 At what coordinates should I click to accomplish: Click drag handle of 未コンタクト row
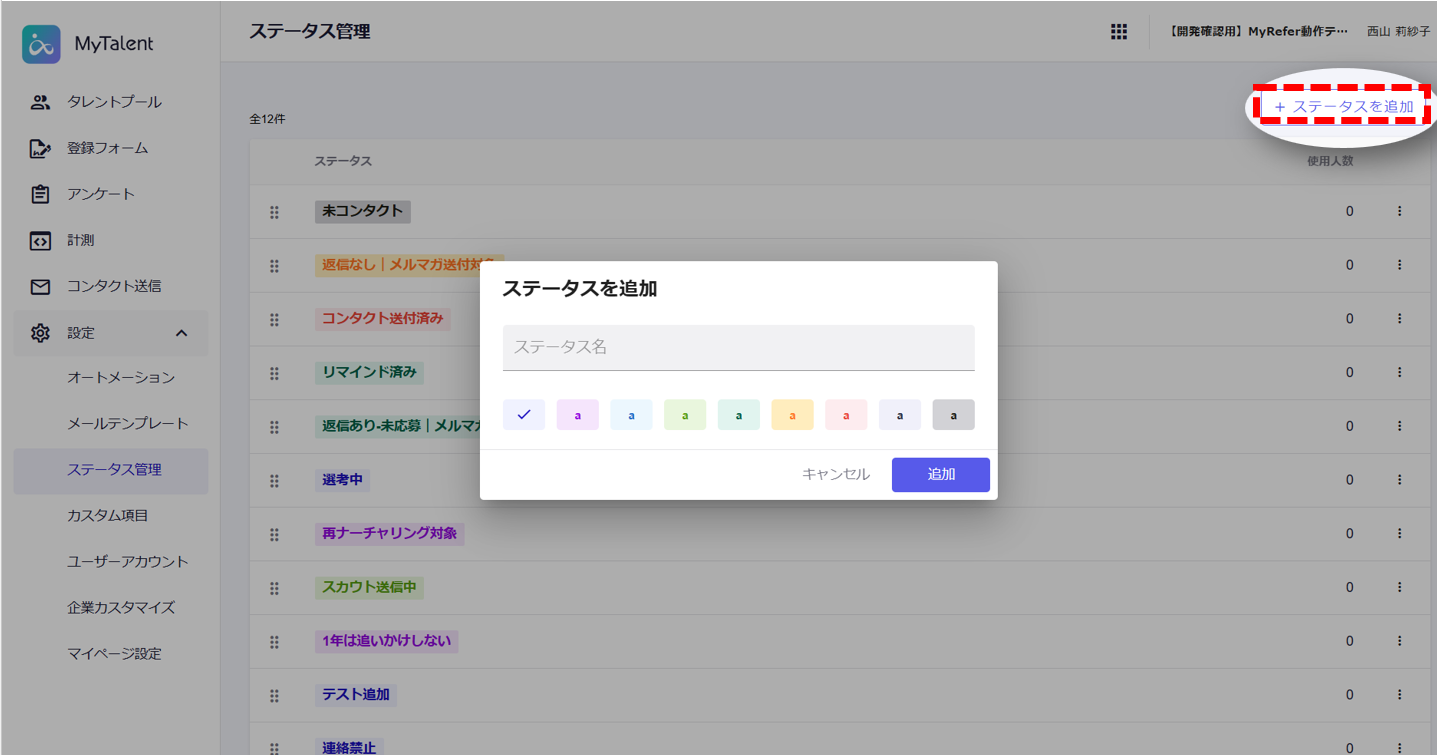click(x=274, y=212)
